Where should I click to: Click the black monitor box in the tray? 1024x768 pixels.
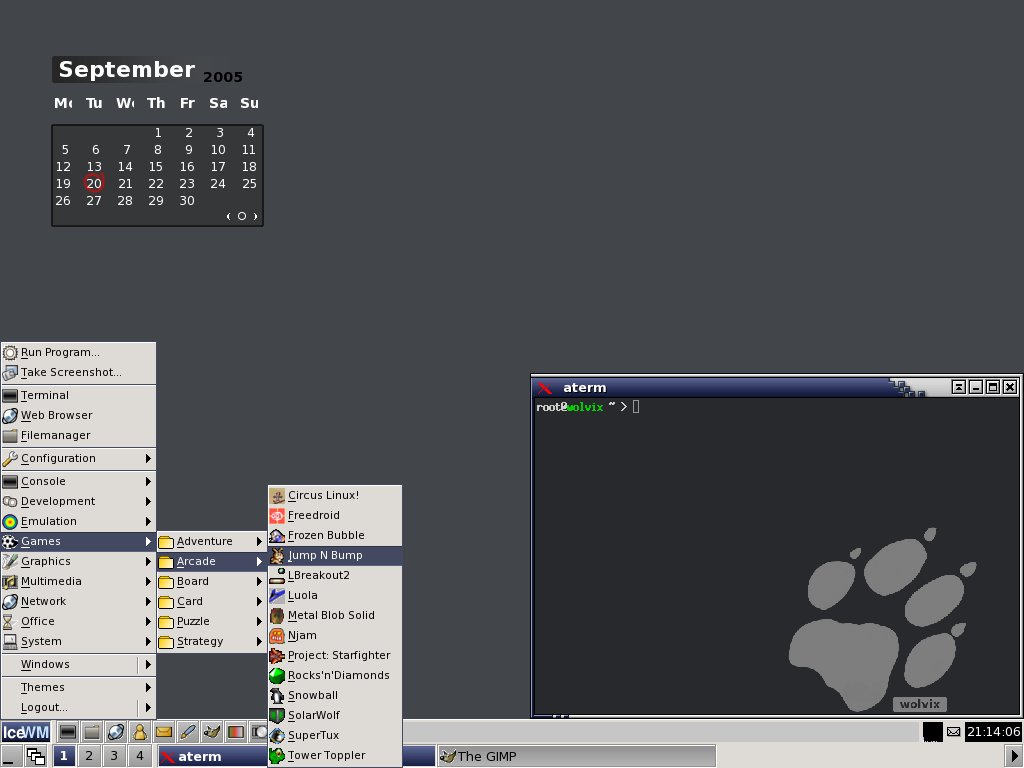click(x=933, y=732)
